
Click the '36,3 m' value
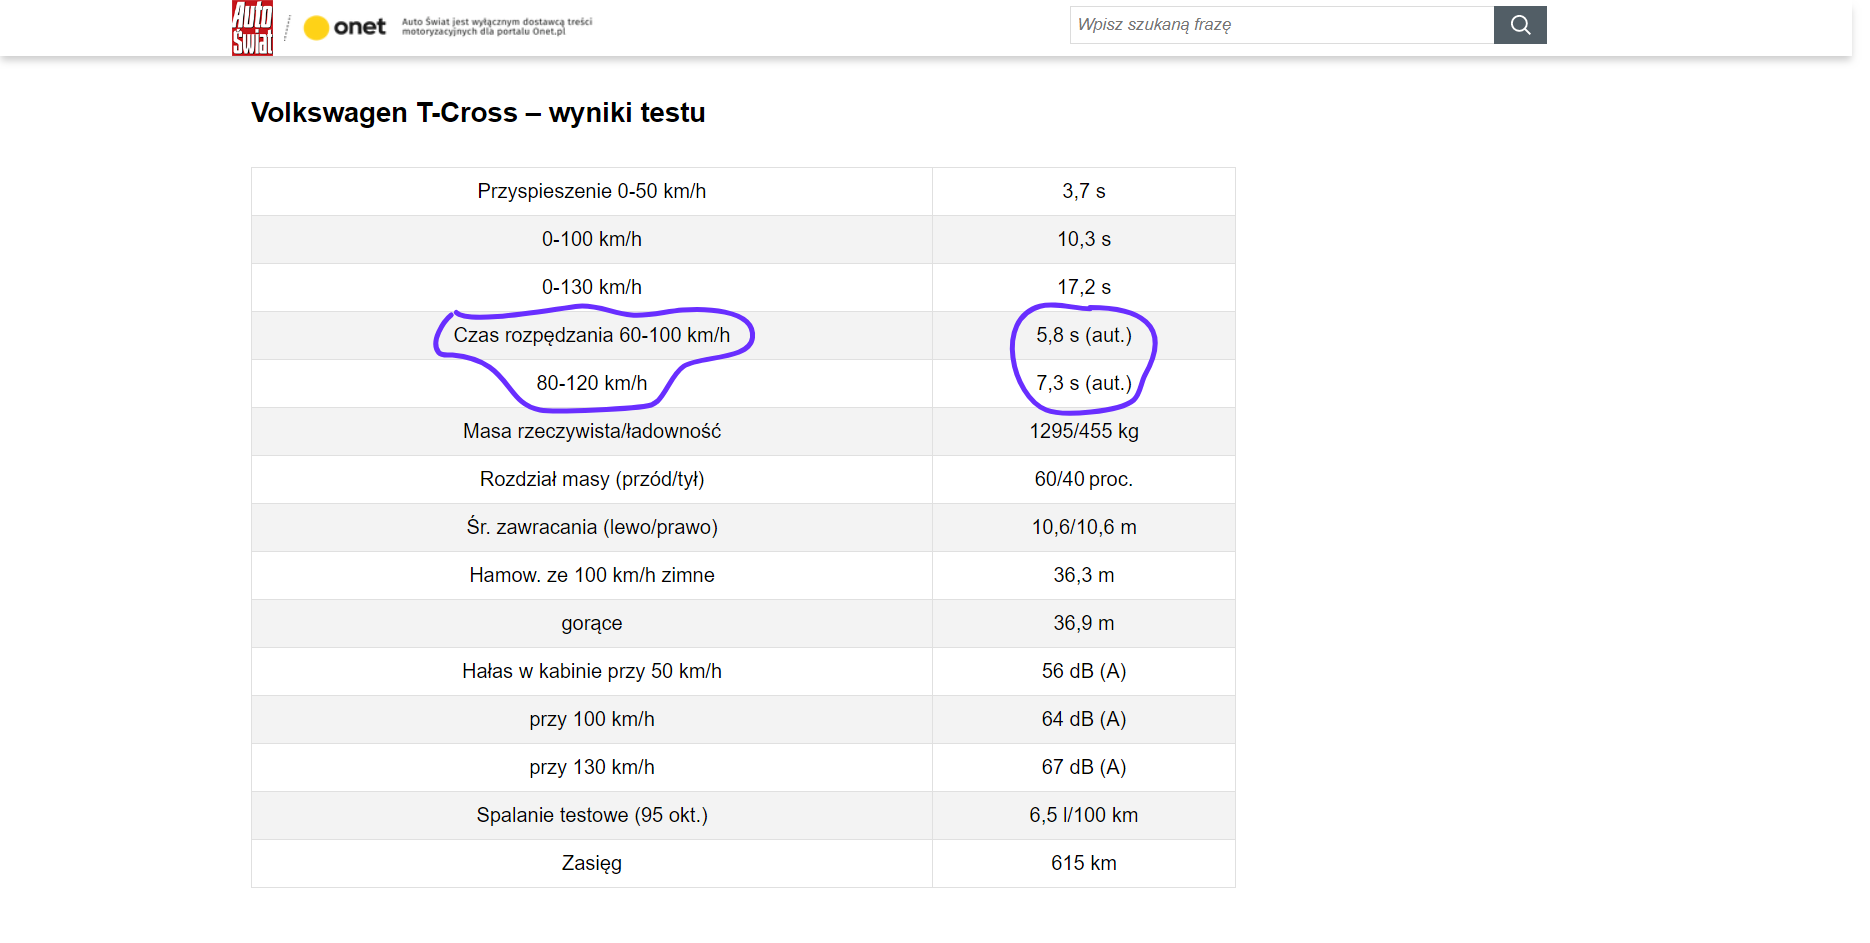pyautogui.click(x=1084, y=575)
